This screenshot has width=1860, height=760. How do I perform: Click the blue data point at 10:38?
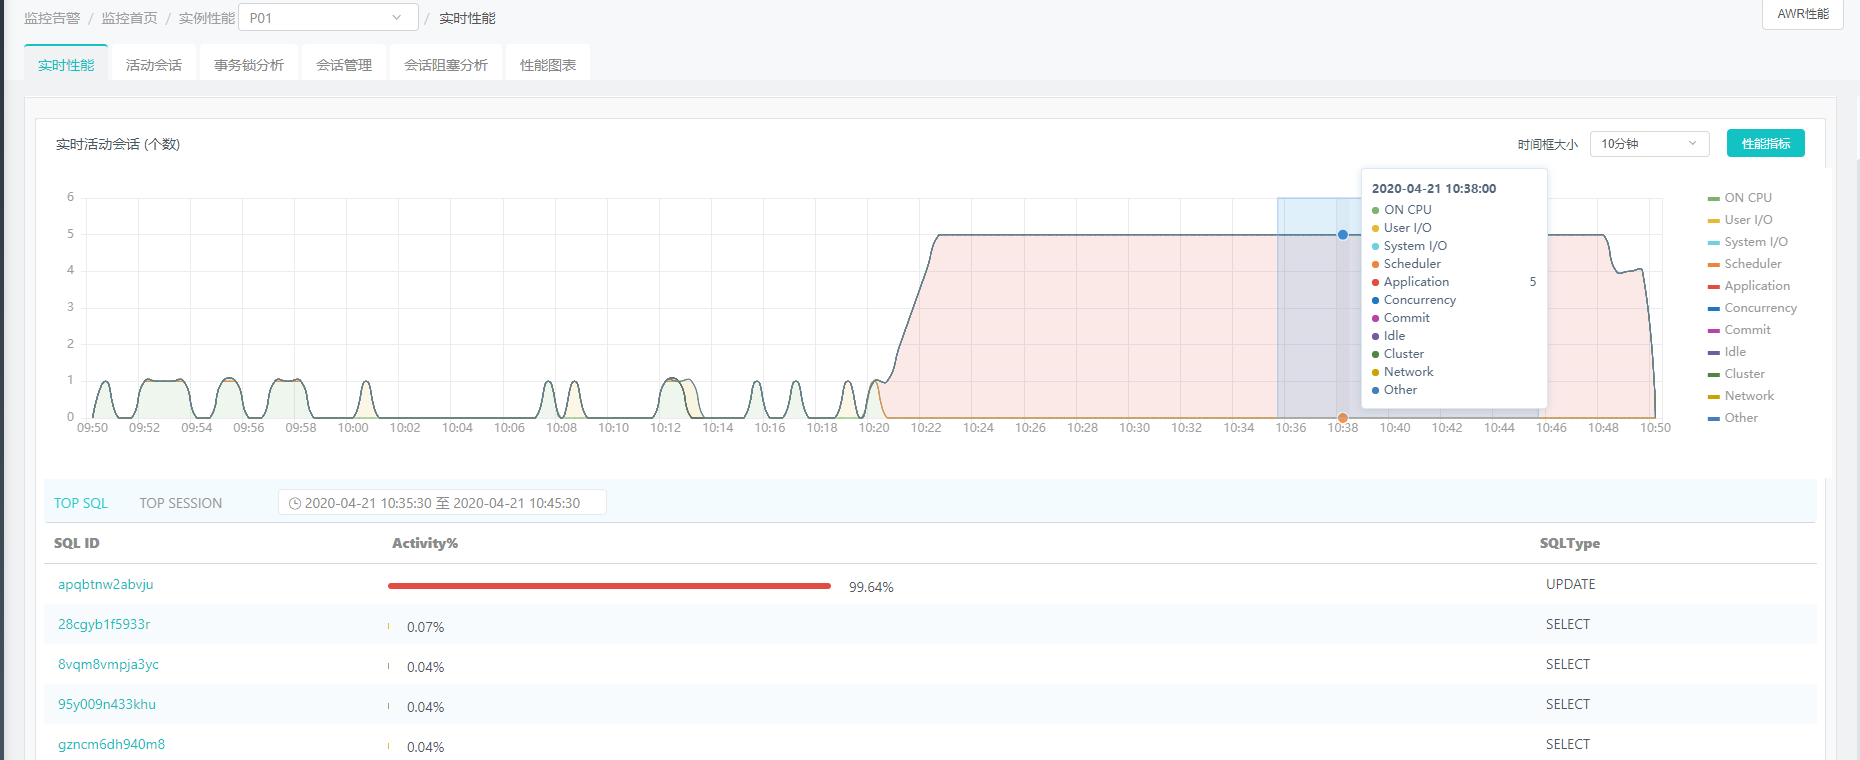point(1343,234)
